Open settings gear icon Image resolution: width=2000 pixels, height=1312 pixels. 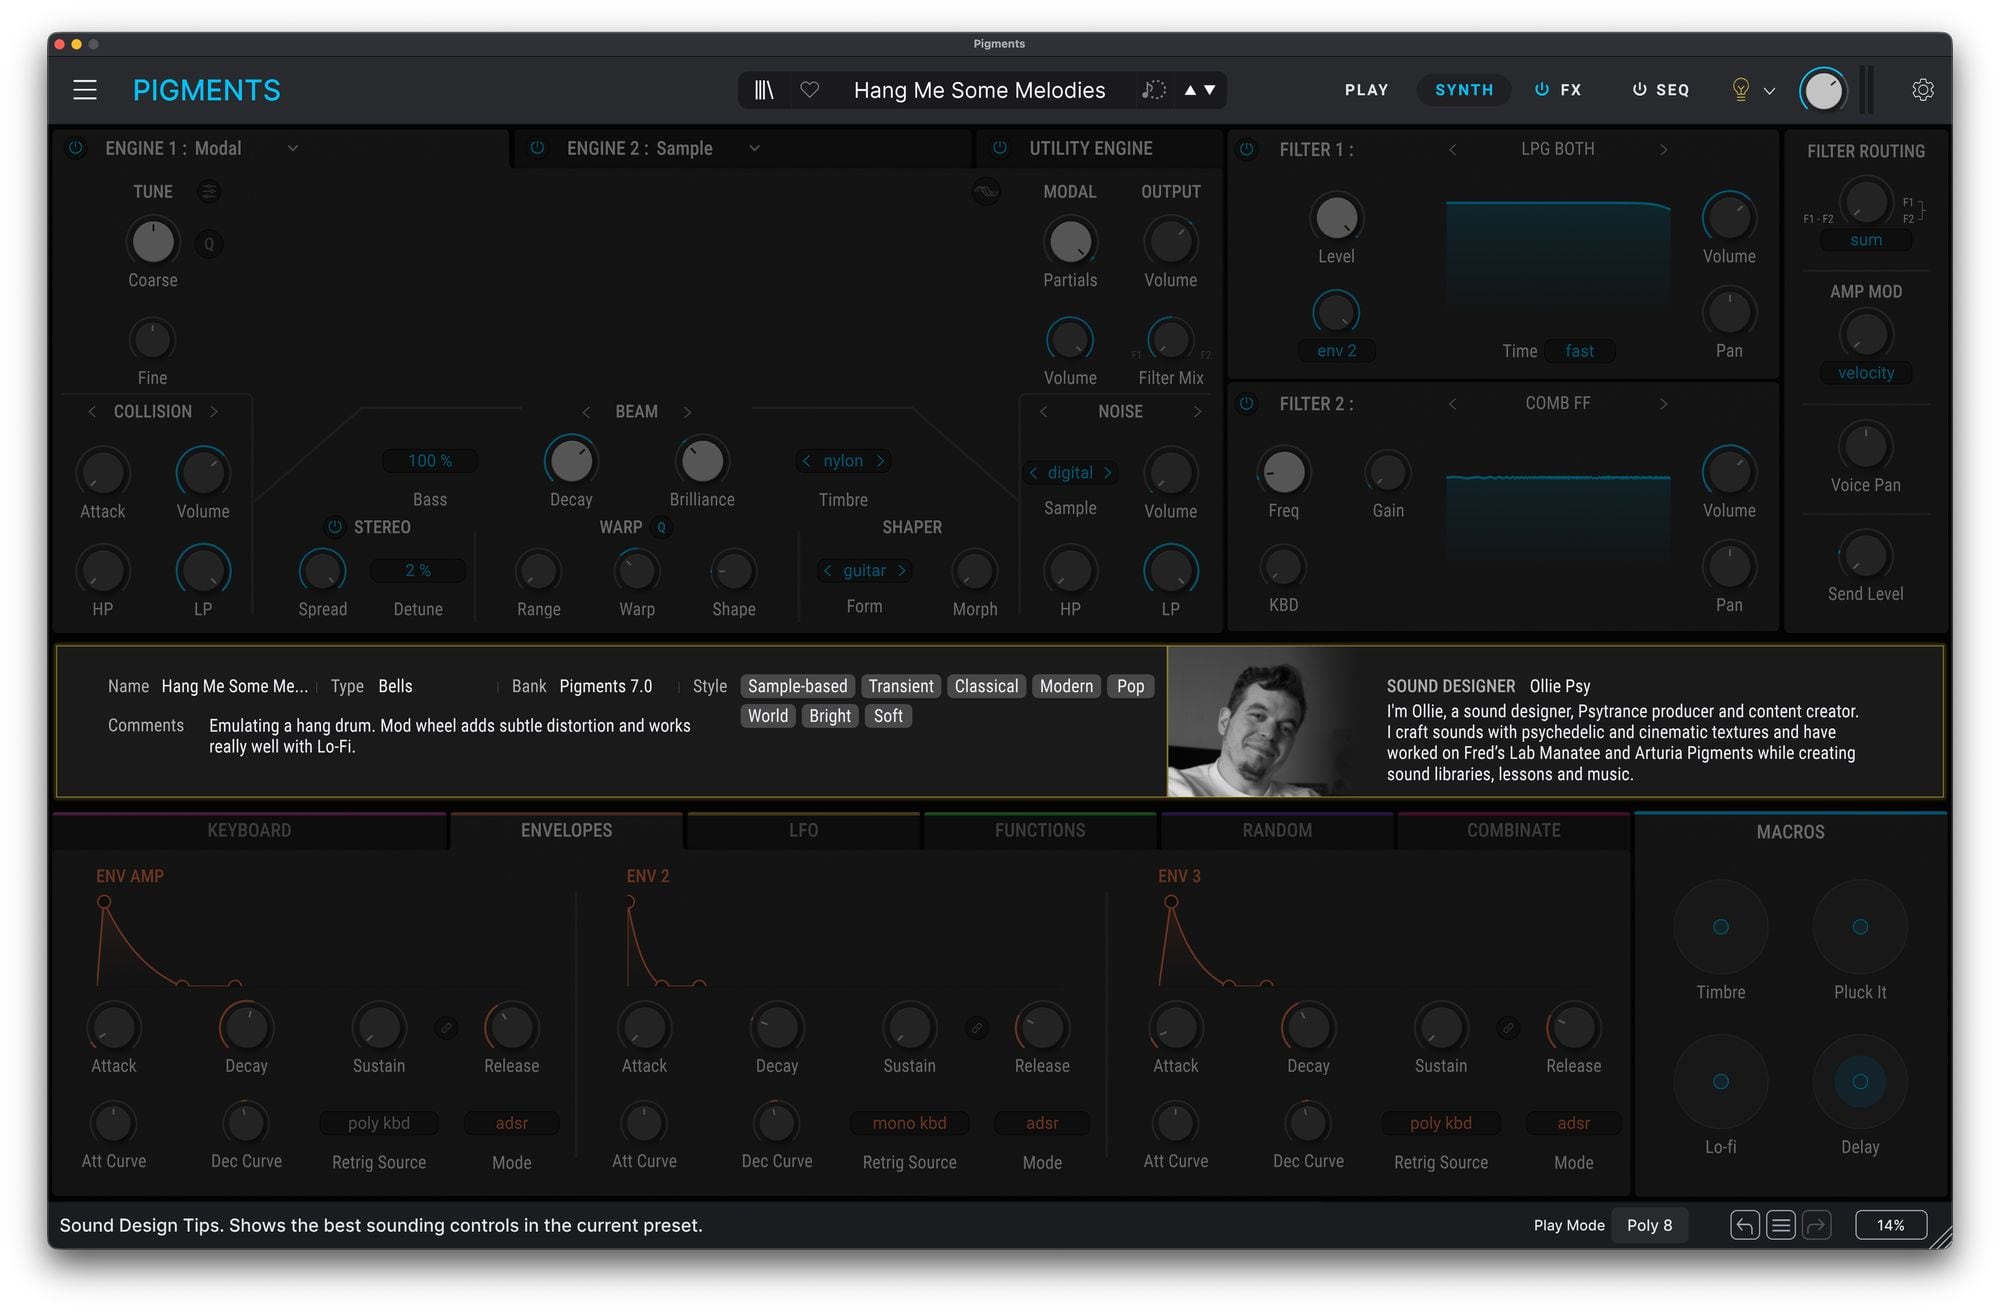coord(1922,90)
